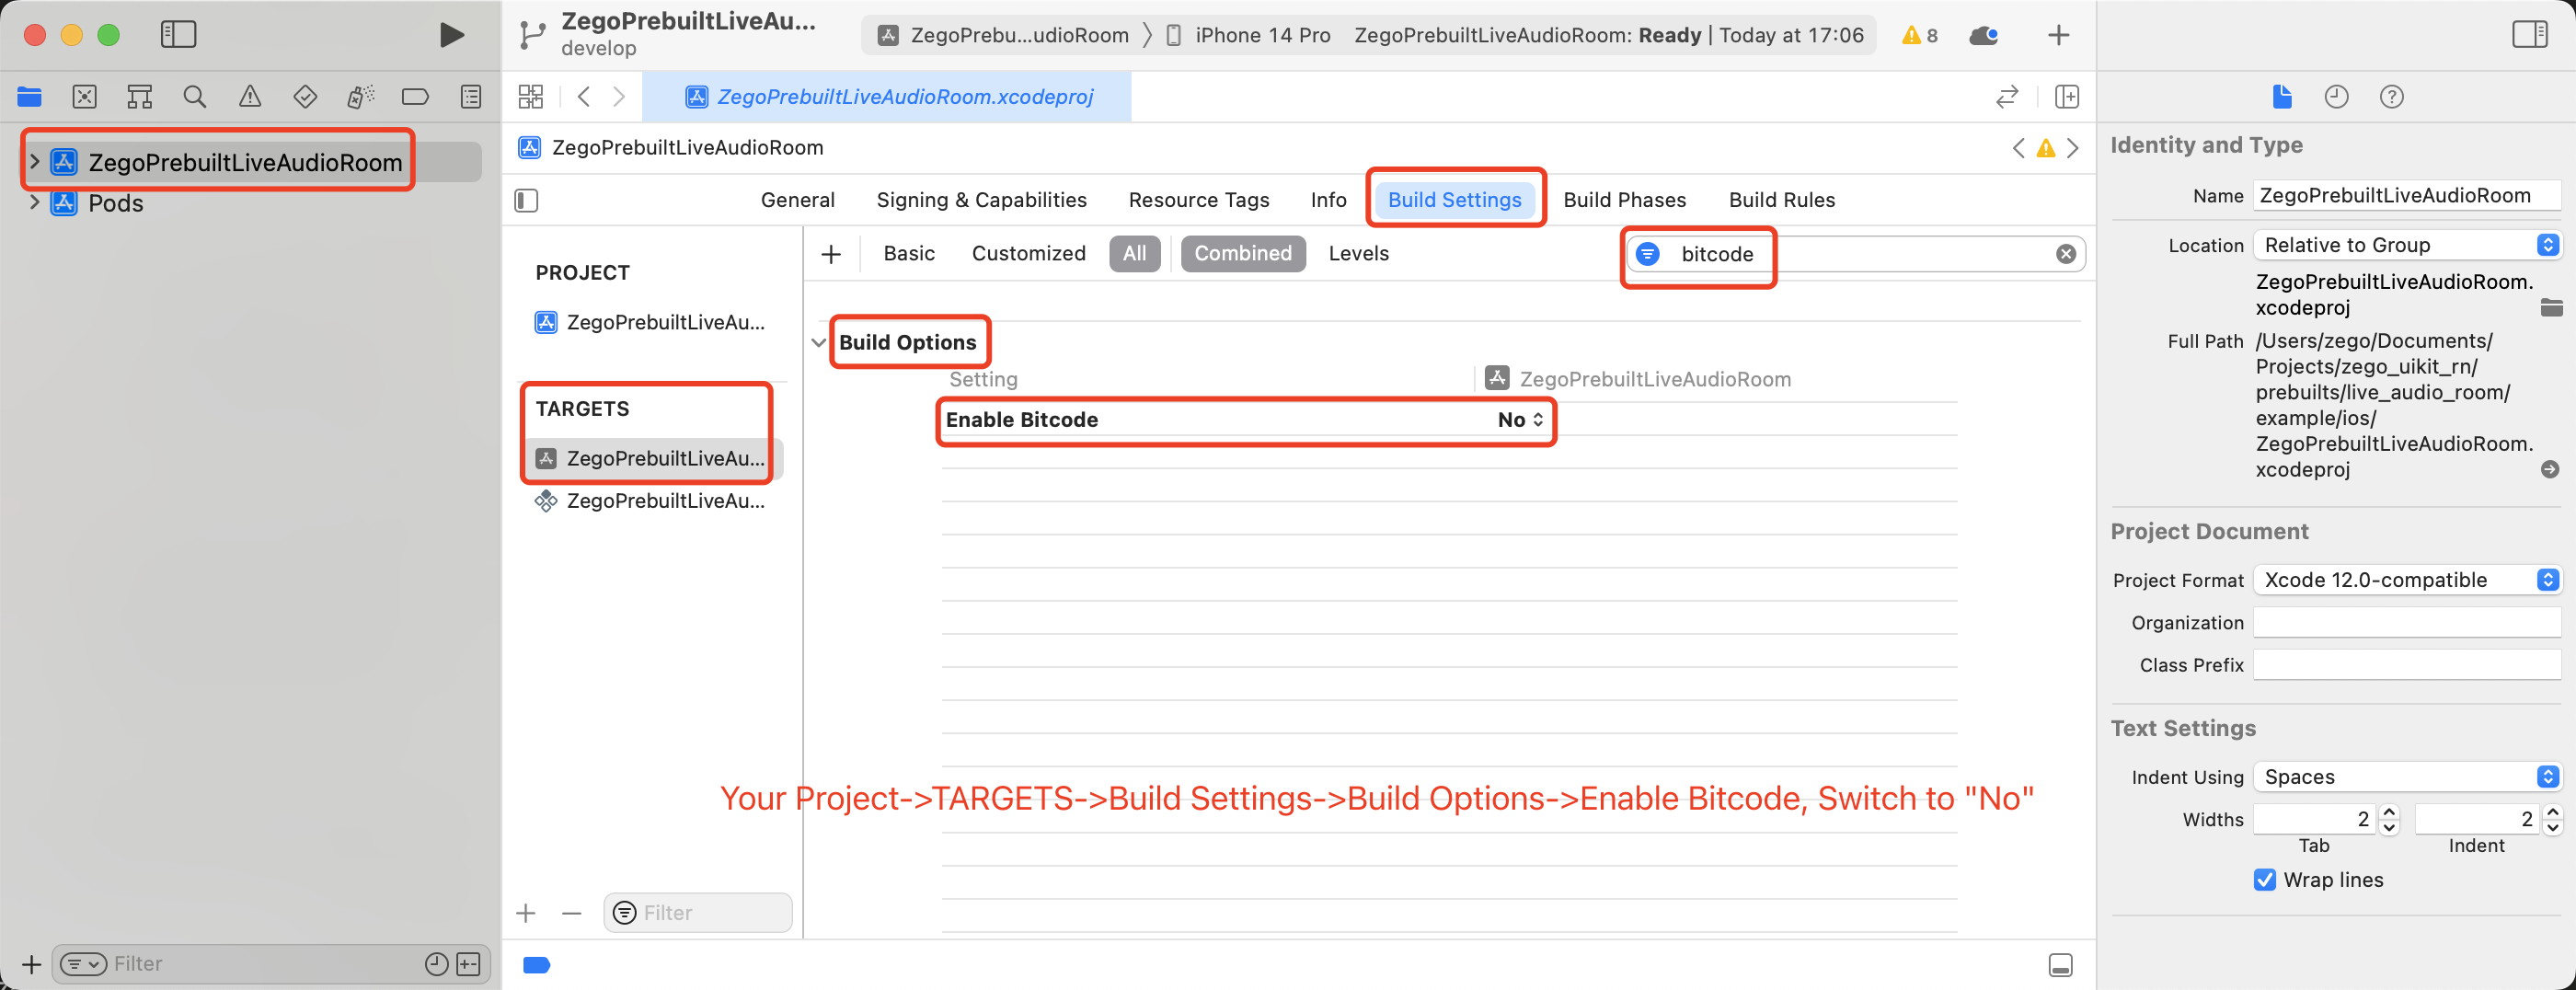This screenshot has height=990, width=2576.
Task: Click the Run play button
Action: pos(451,35)
